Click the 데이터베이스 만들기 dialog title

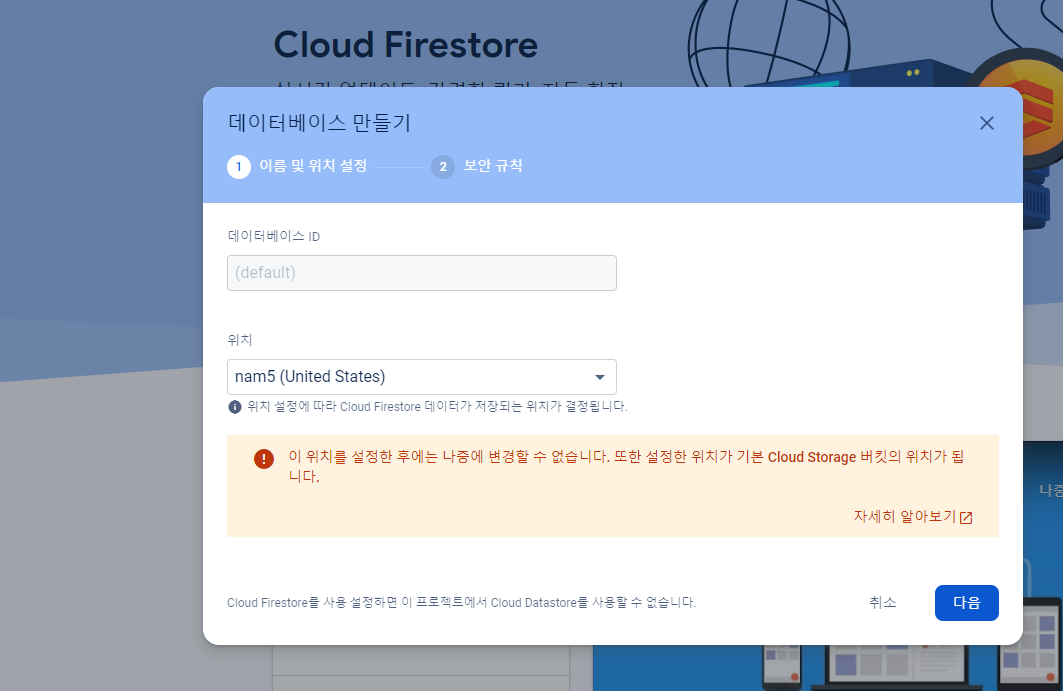tap(319, 123)
